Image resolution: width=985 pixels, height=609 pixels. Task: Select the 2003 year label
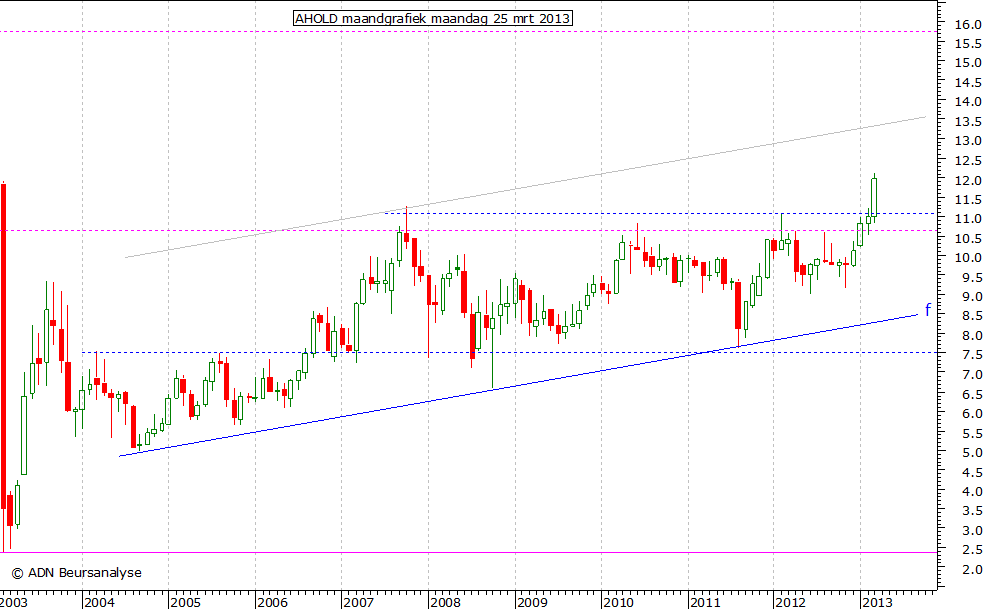14,603
